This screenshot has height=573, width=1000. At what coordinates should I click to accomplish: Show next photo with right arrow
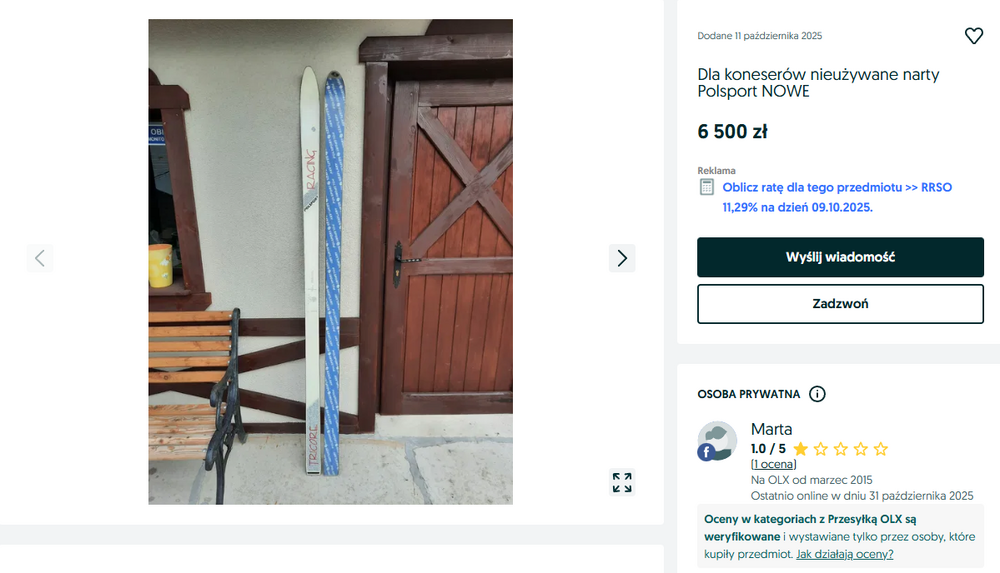point(622,258)
